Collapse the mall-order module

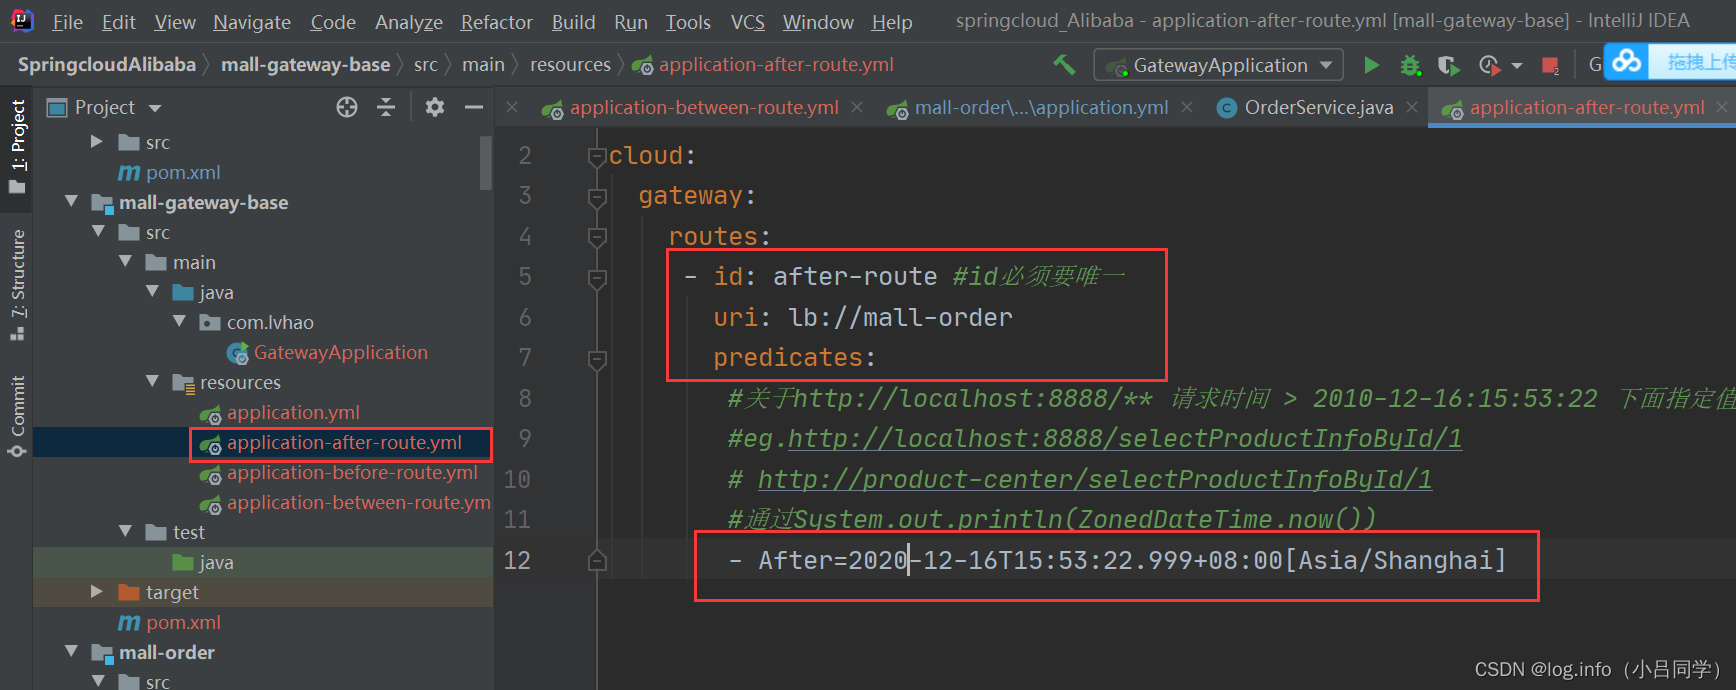click(x=71, y=652)
